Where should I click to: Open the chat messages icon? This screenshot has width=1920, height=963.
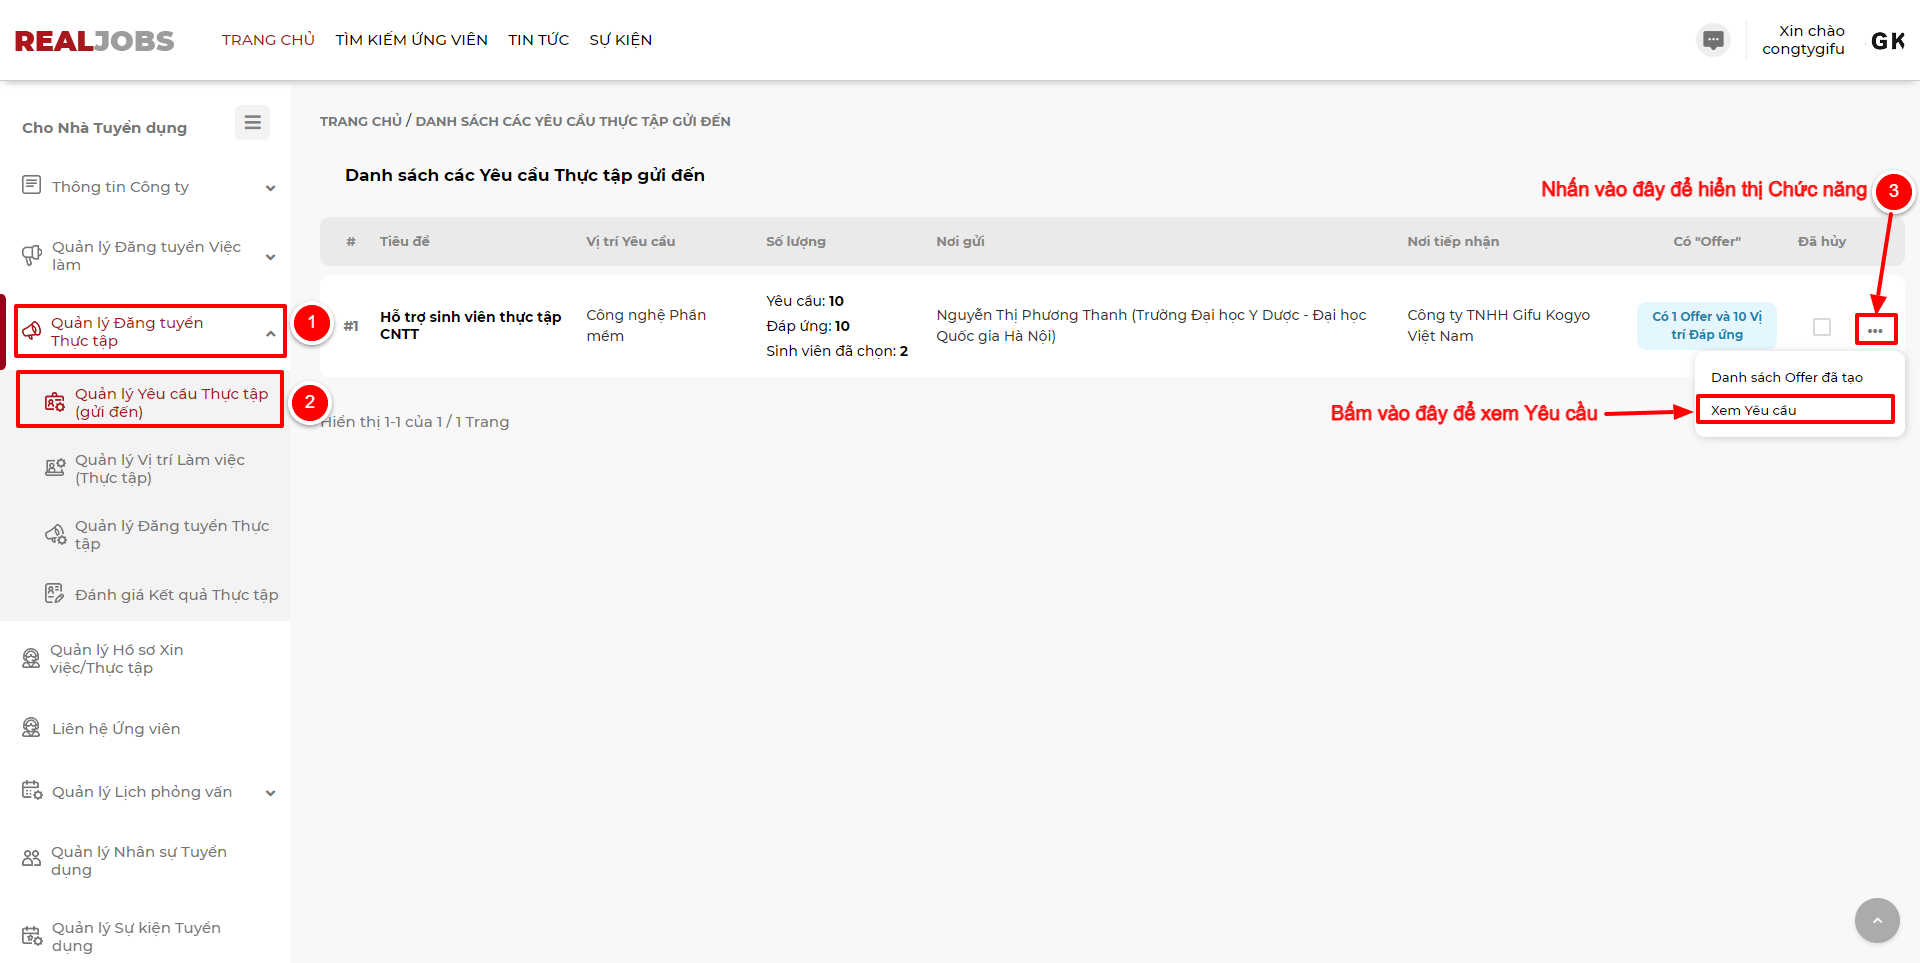[1713, 40]
